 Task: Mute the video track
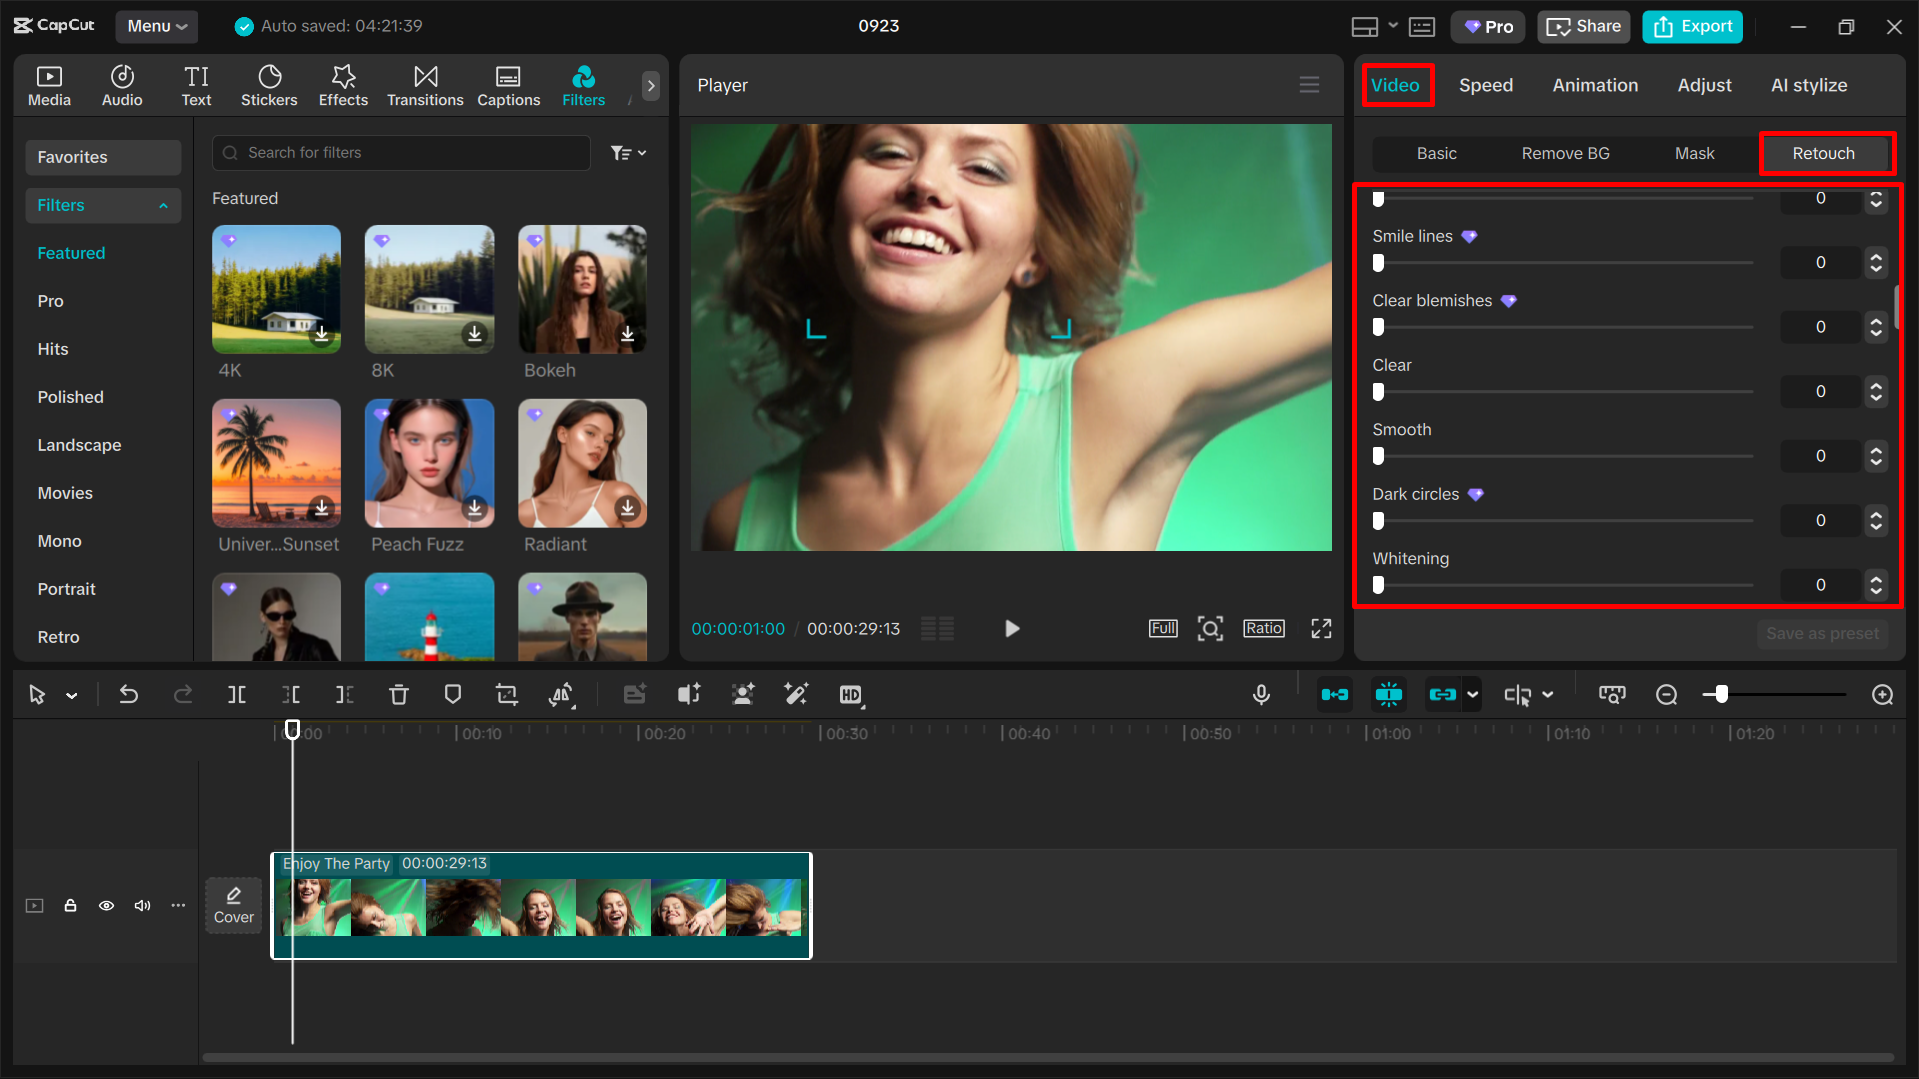142,905
